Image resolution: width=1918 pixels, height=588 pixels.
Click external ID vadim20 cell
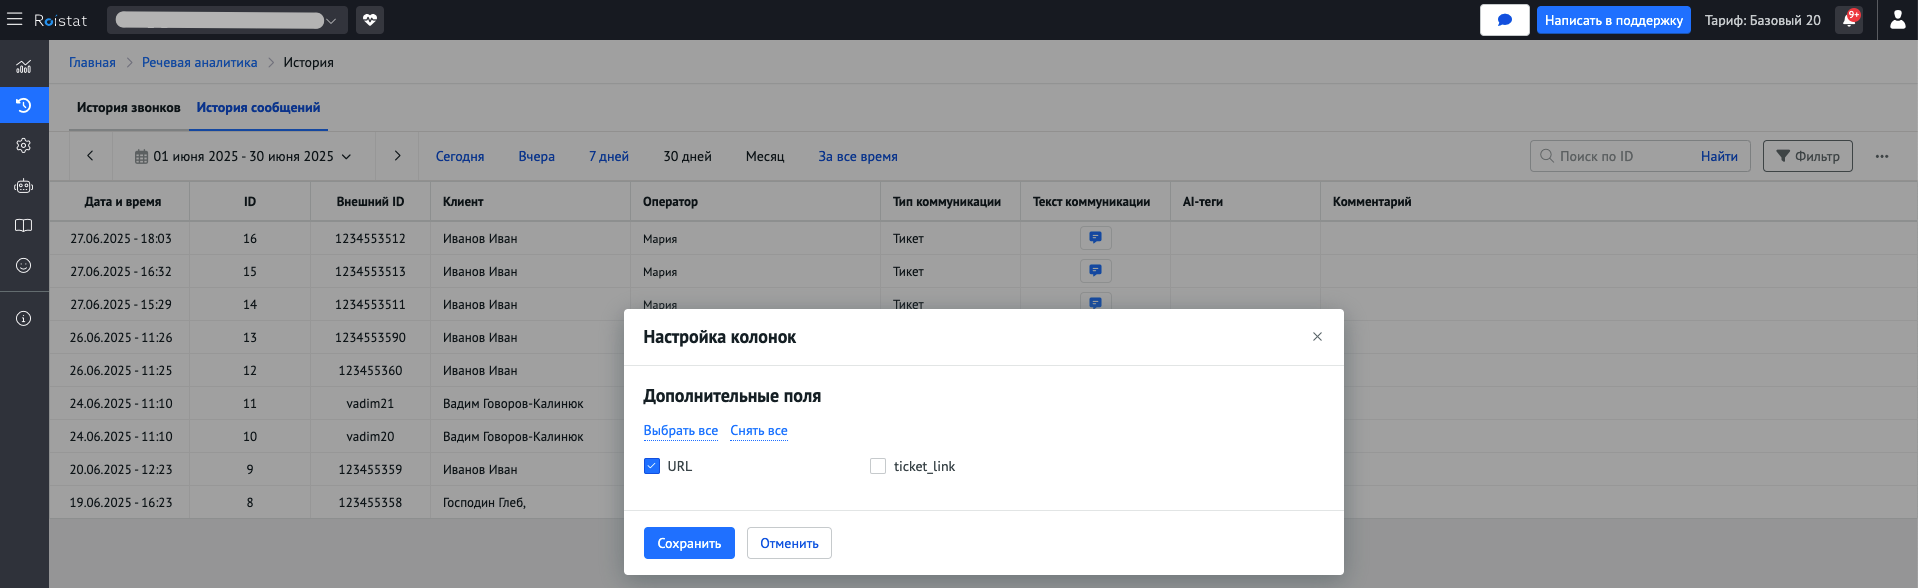click(x=370, y=436)
